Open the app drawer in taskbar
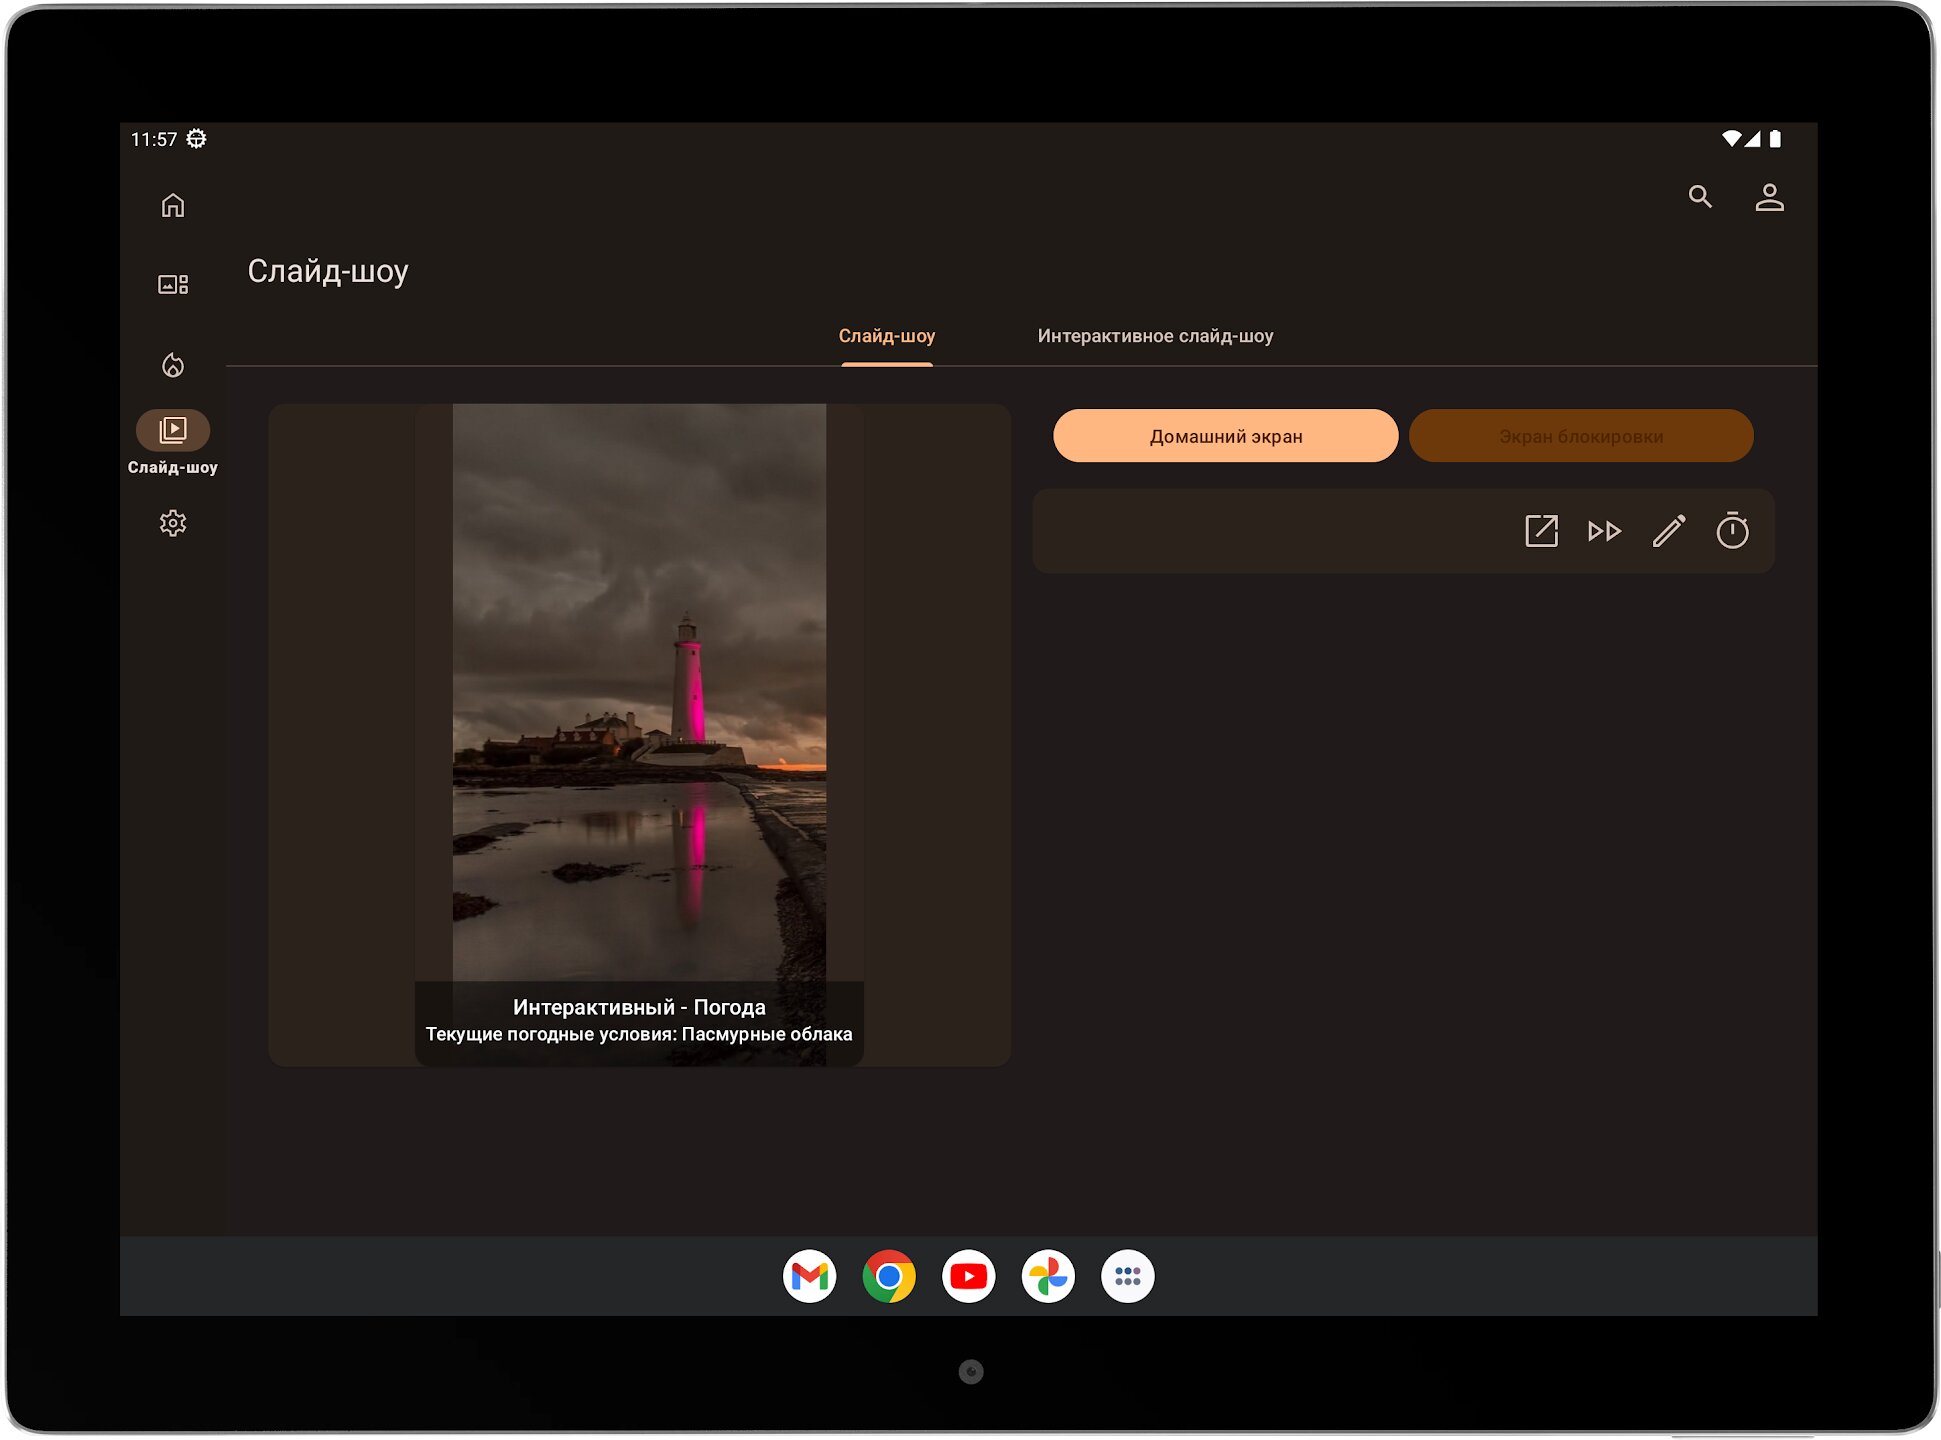This screenshot has width=1941, height=1440. (1127, 1277)
